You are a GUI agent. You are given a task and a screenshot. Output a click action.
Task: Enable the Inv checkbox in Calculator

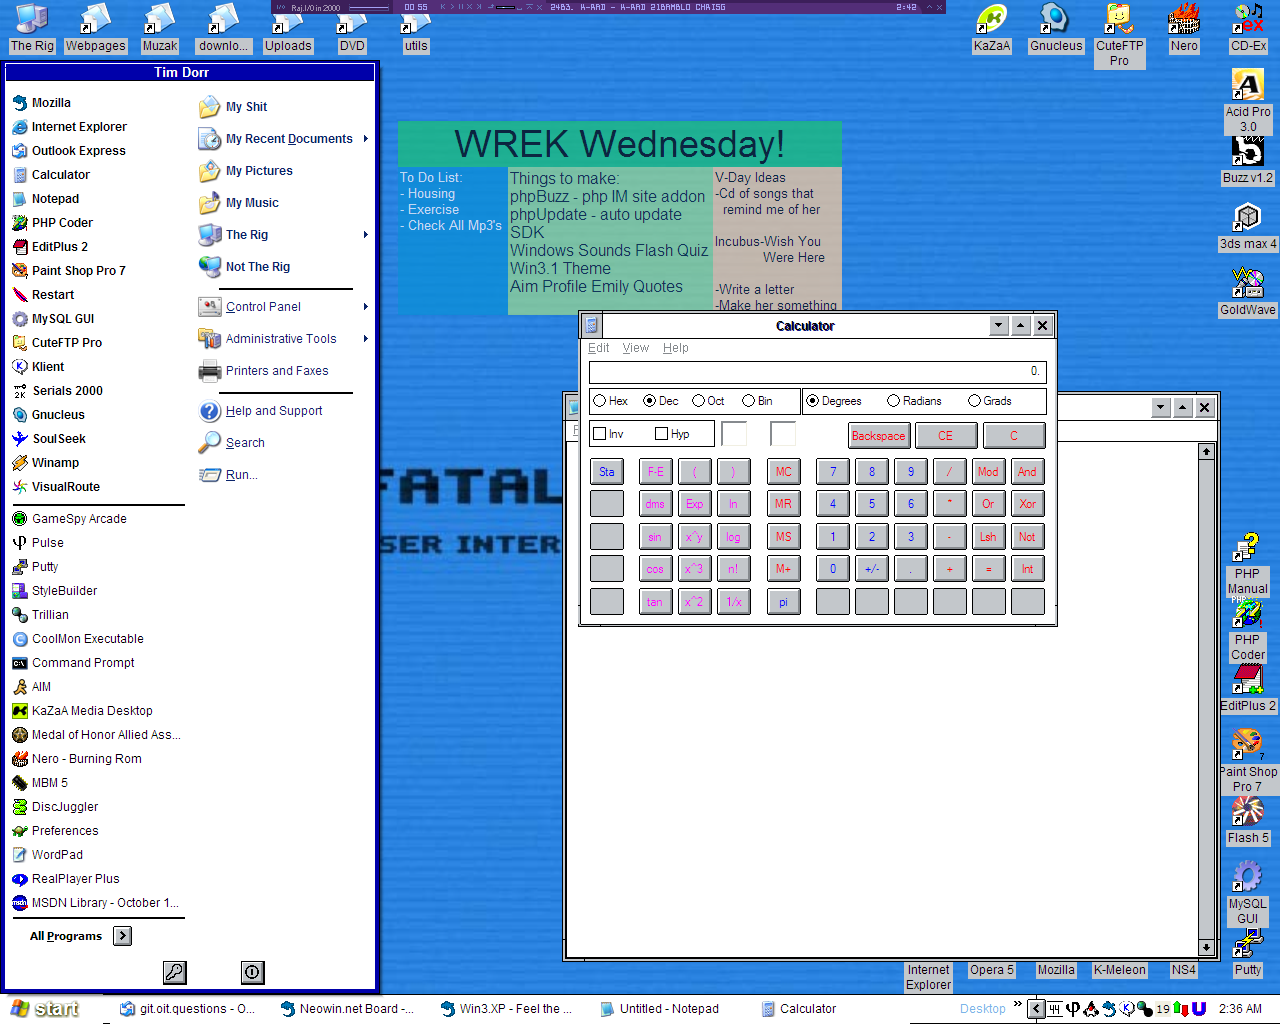pyautogui.click(x=600, y=434)
